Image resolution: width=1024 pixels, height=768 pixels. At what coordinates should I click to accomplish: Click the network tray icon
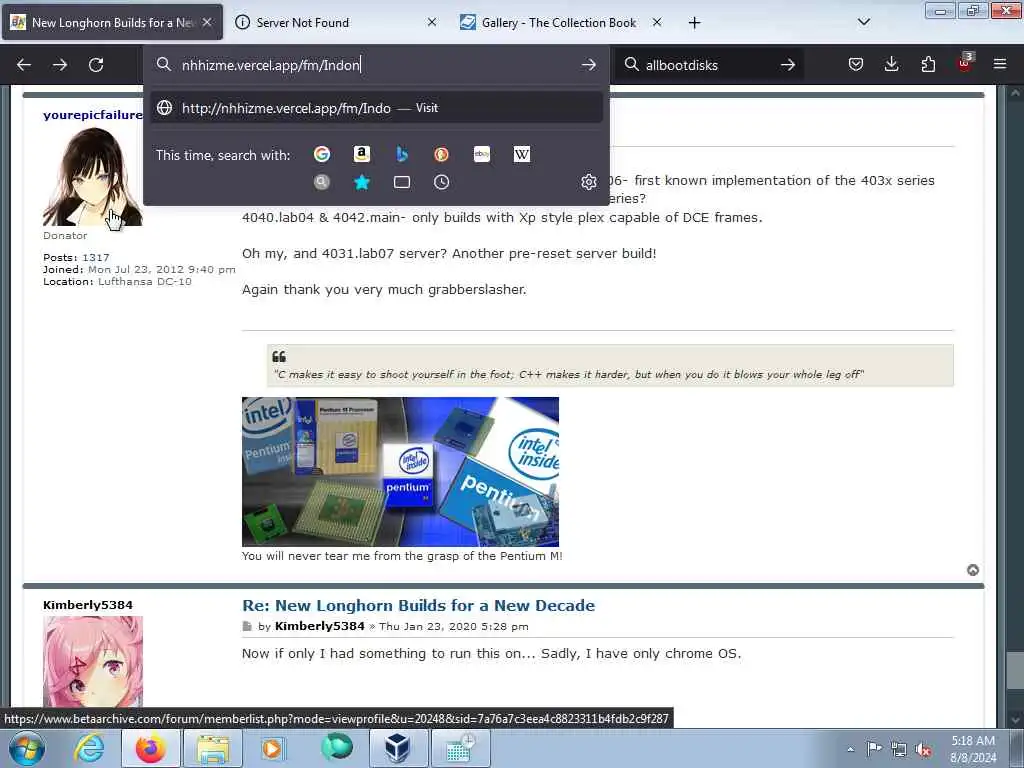899,749
